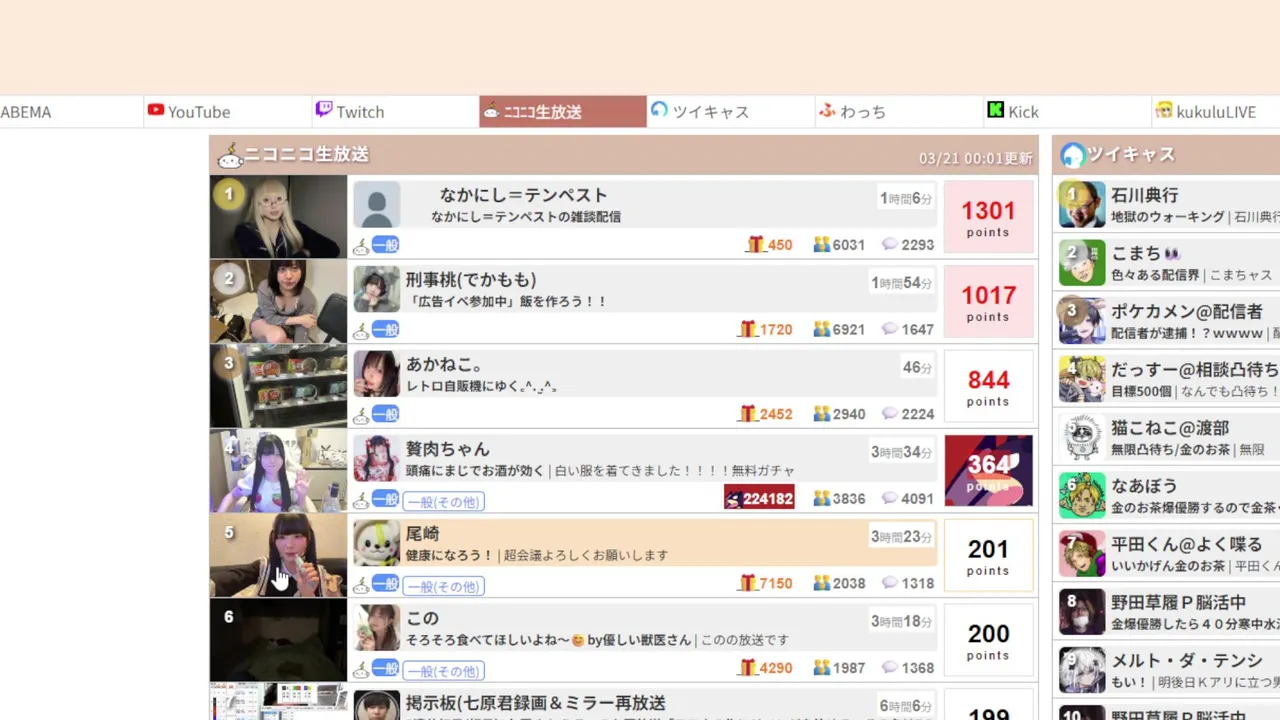Open 刑事桃(でかもも) channel name
The image size is (1280, 720).
click(x=471, y=280)
